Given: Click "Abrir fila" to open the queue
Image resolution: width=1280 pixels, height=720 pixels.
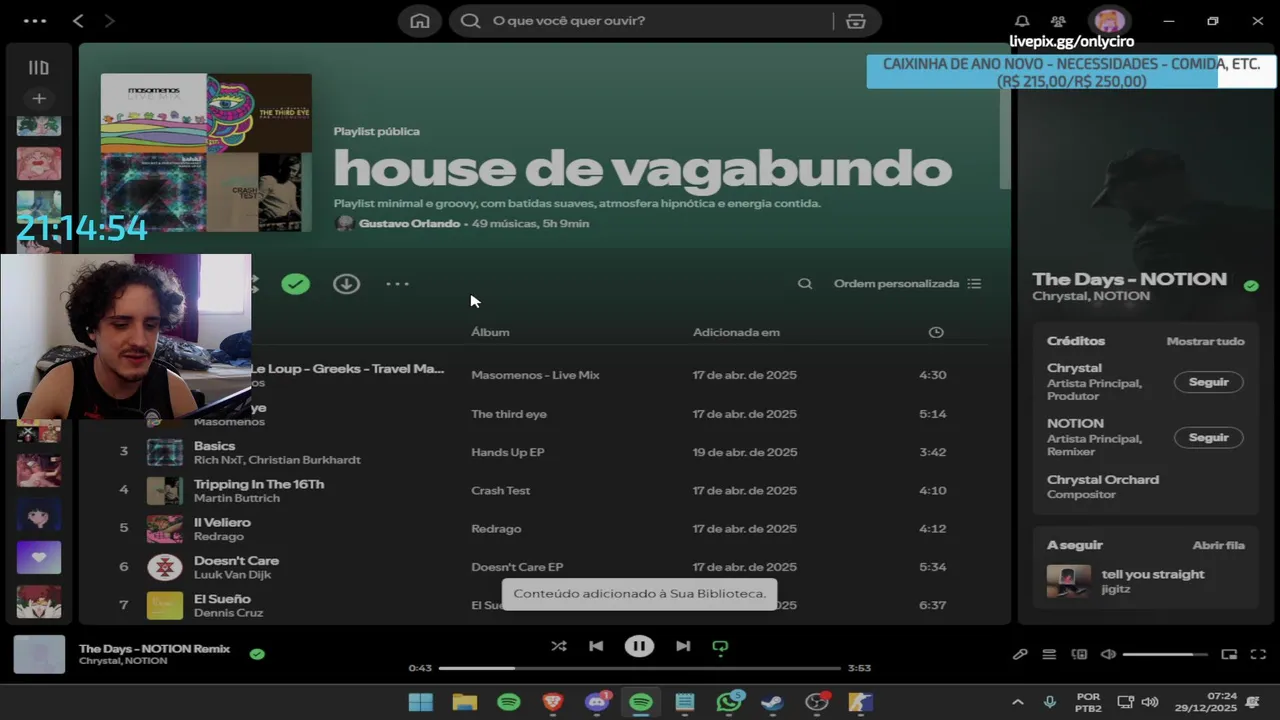Looking at the screenshot, I should 1218,545.
